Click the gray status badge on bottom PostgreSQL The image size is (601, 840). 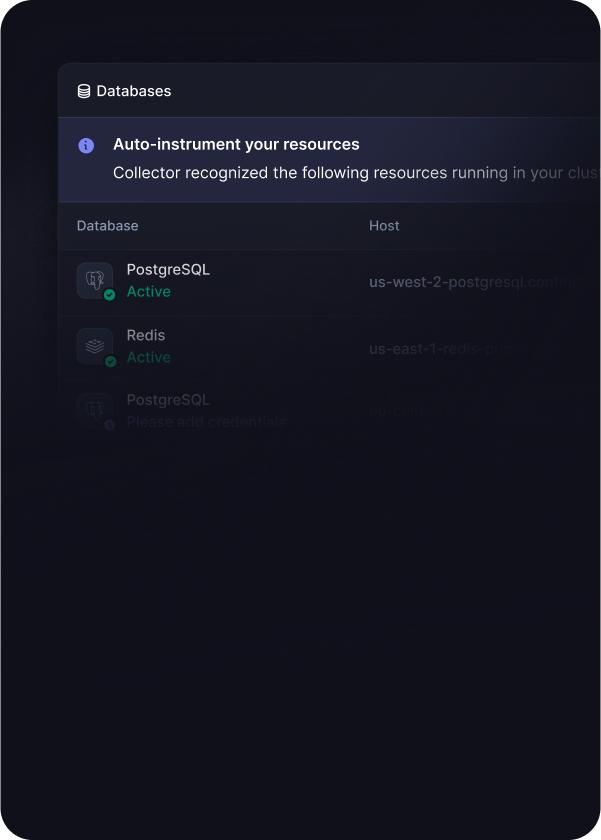click(x=110, y=425)
